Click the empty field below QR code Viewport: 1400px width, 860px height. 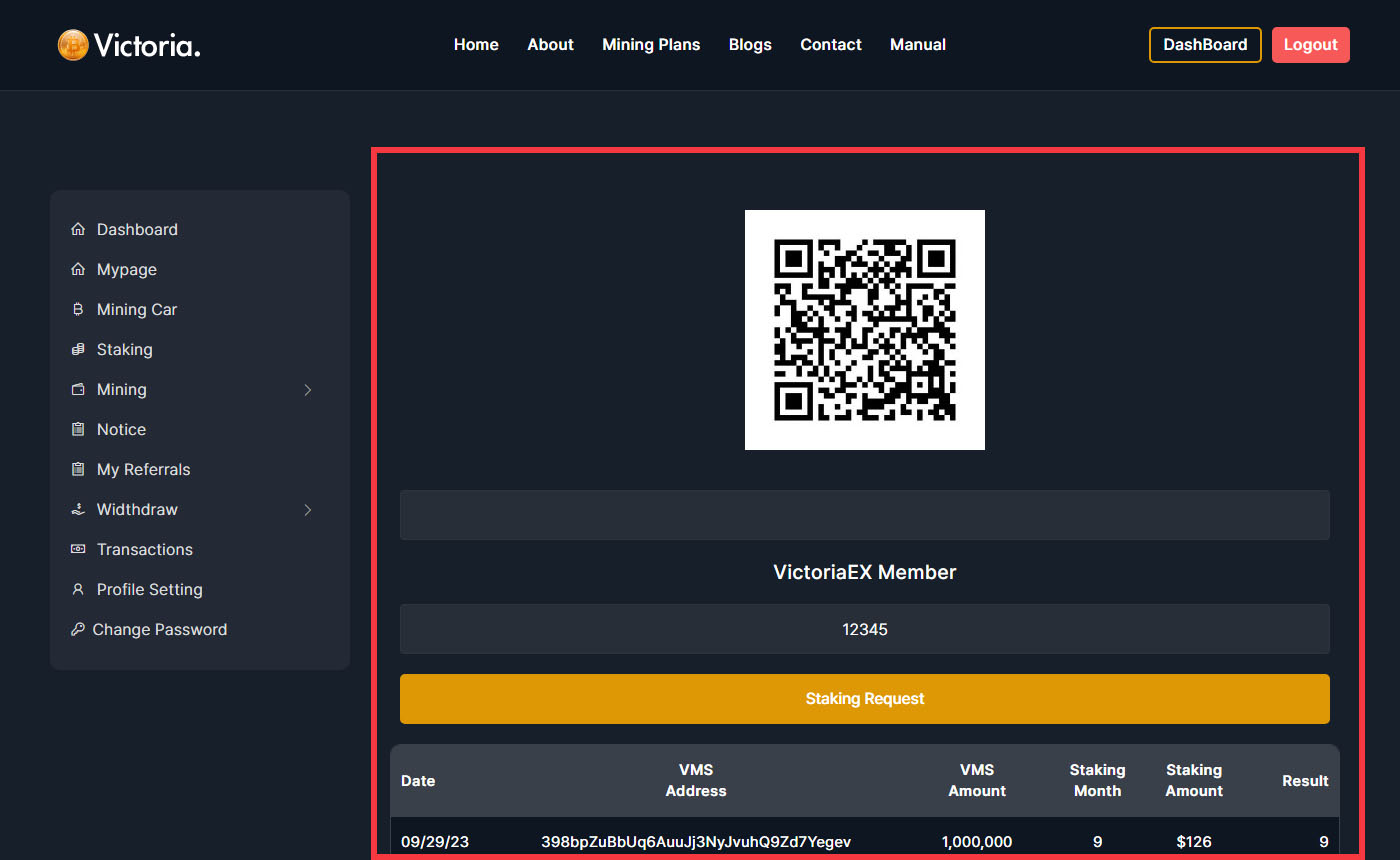click(864, 515)
